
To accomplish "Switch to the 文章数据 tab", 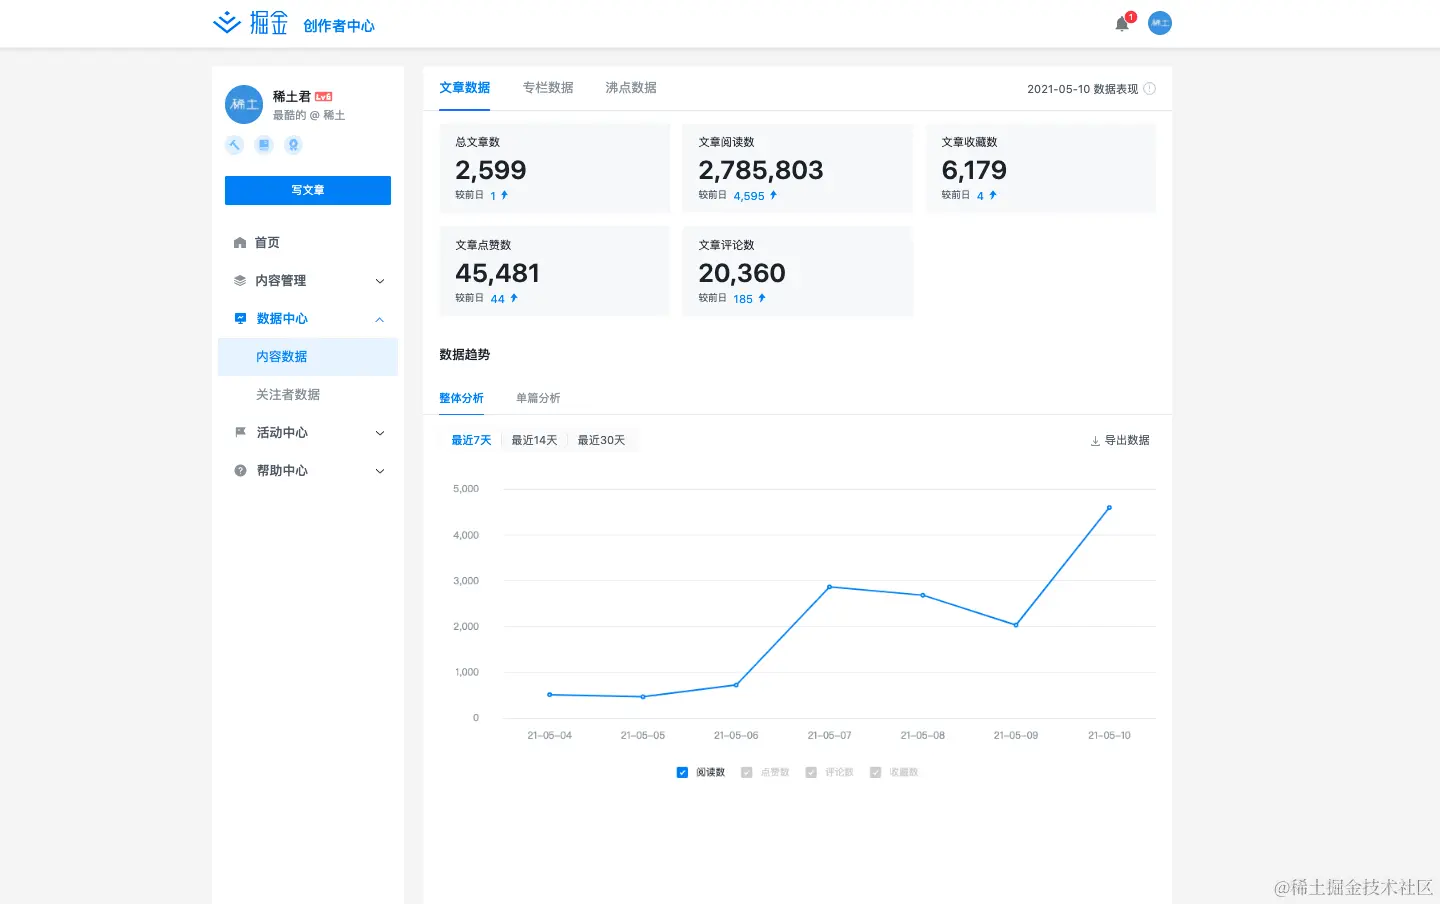I will click(465, 88).
